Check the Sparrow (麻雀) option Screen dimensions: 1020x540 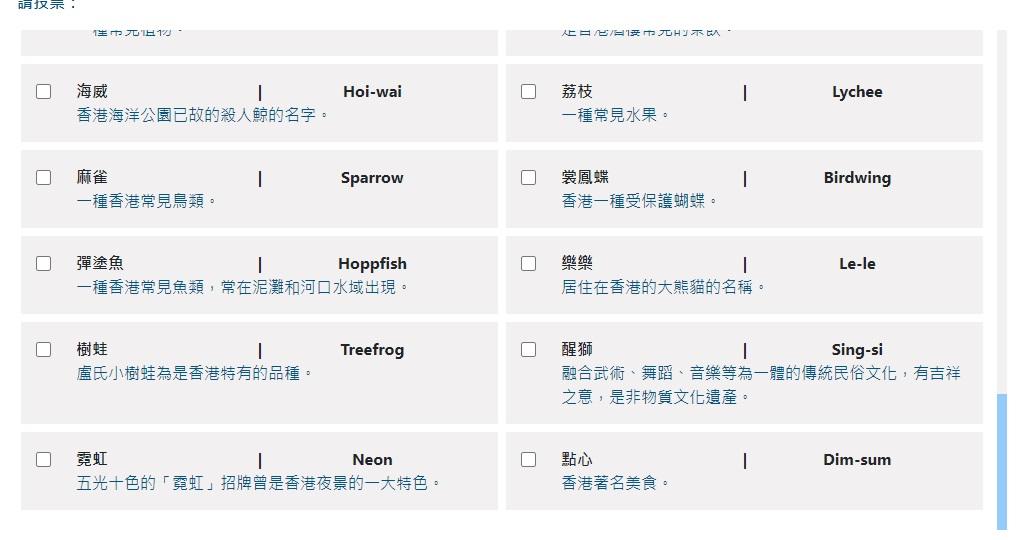tap(44, 178)
